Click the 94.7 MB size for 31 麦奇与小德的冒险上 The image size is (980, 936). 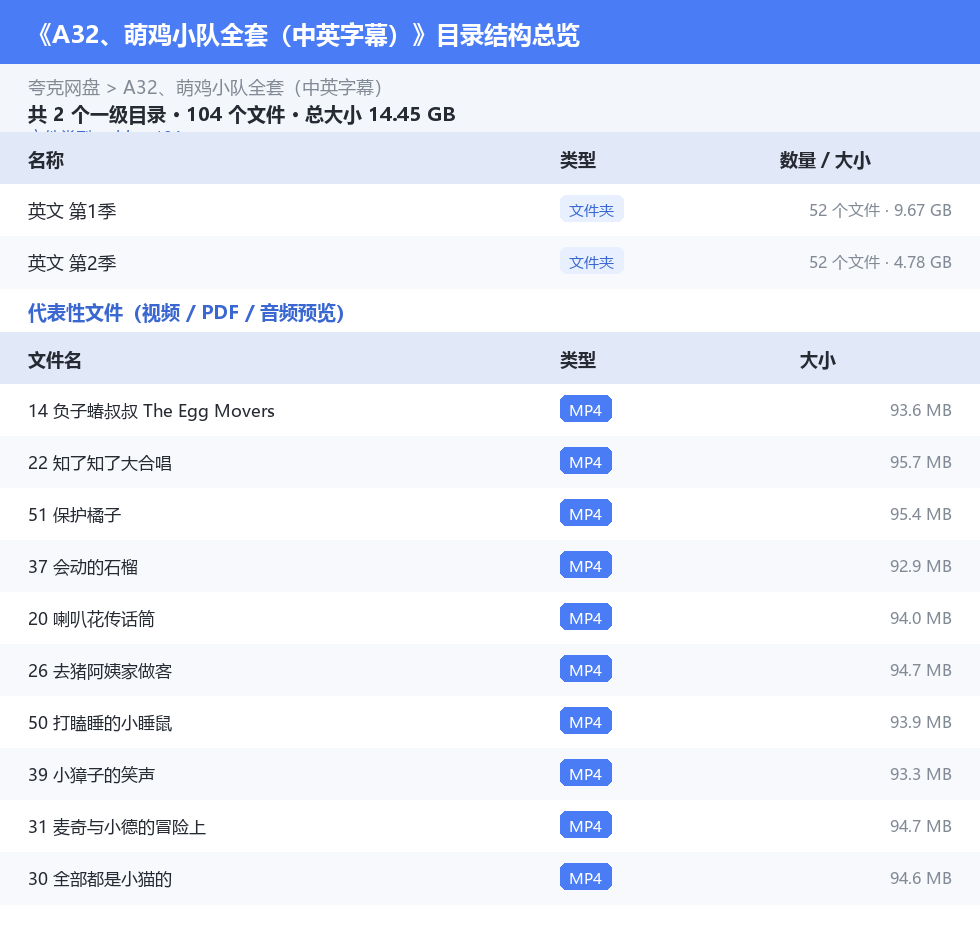pyautogui.click(x=921, y=825)
